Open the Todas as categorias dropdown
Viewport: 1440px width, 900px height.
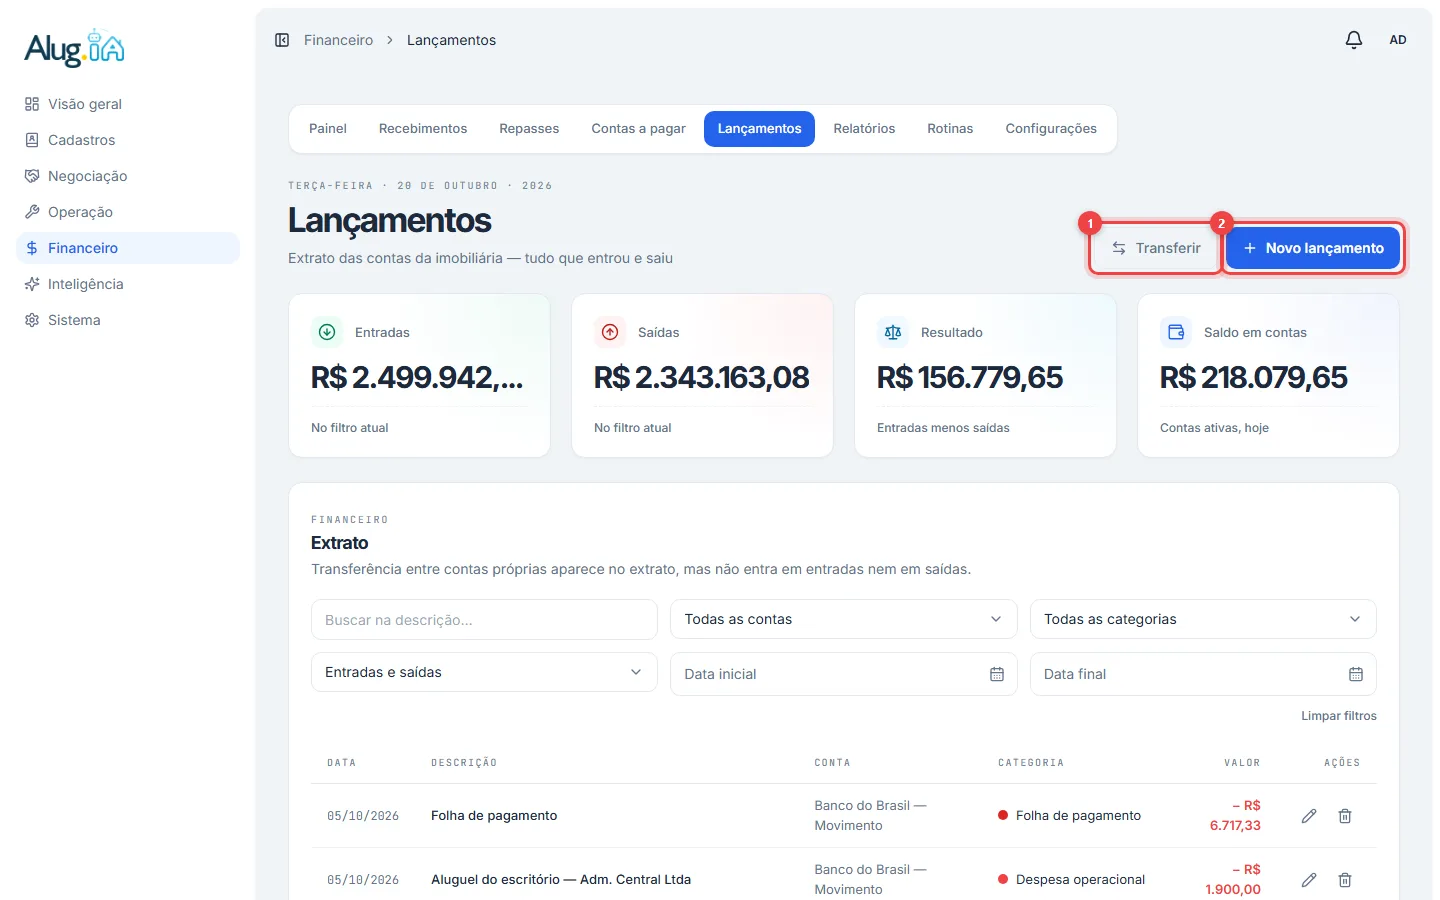pos(1203,619)
